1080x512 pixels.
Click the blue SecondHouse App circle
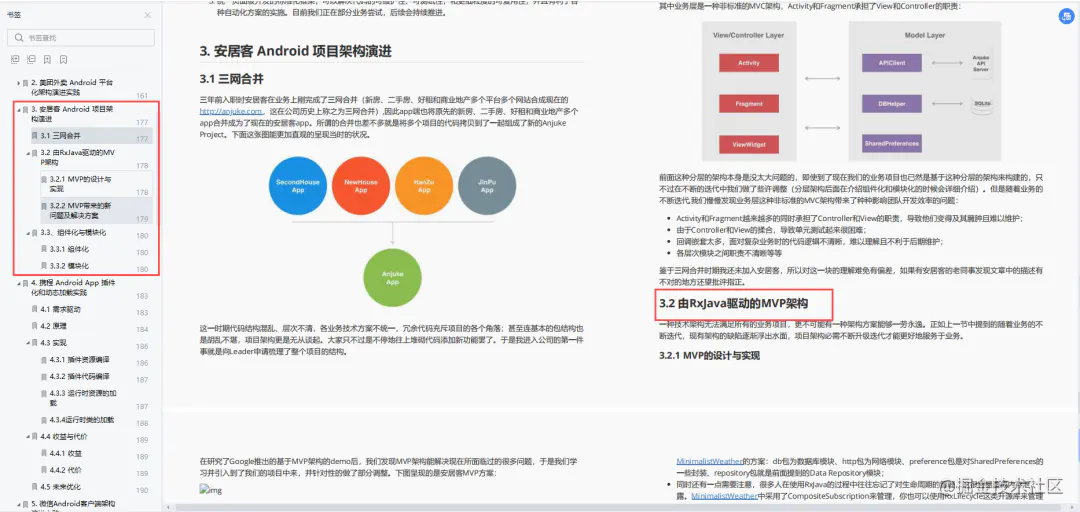(298, 186)
